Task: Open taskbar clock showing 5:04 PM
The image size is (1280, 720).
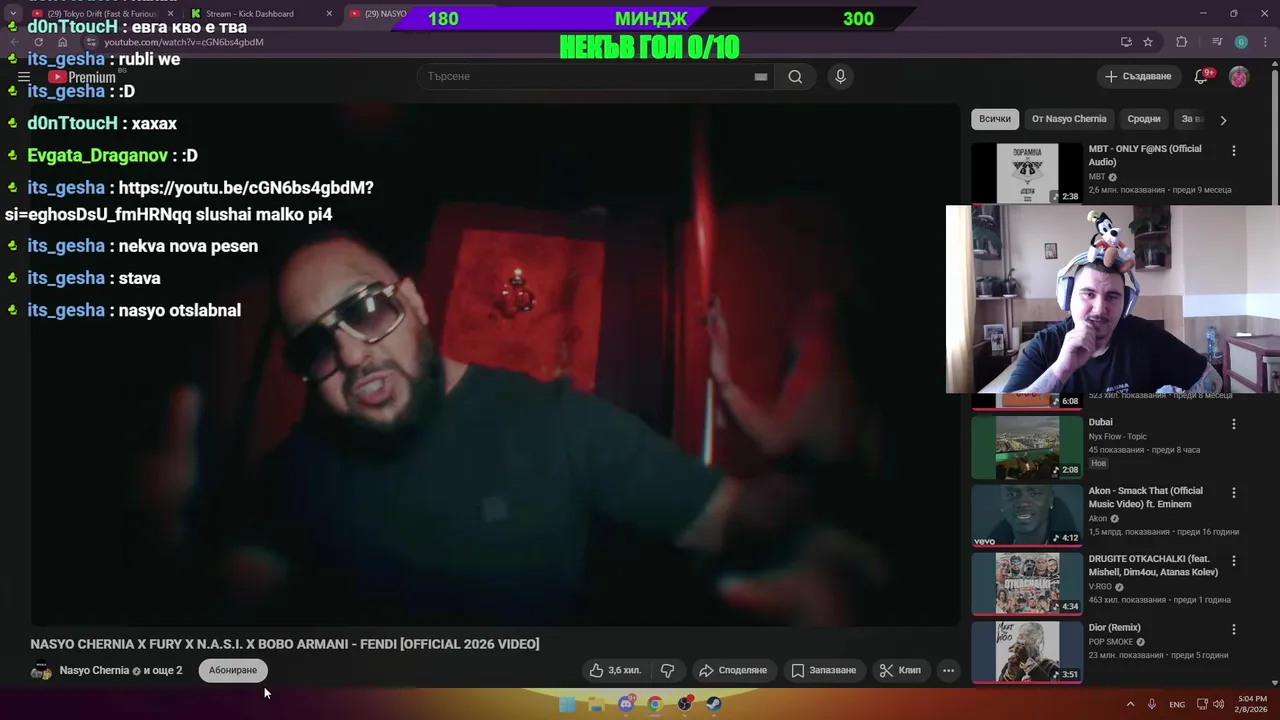Action: click(x=1251, y=704)
